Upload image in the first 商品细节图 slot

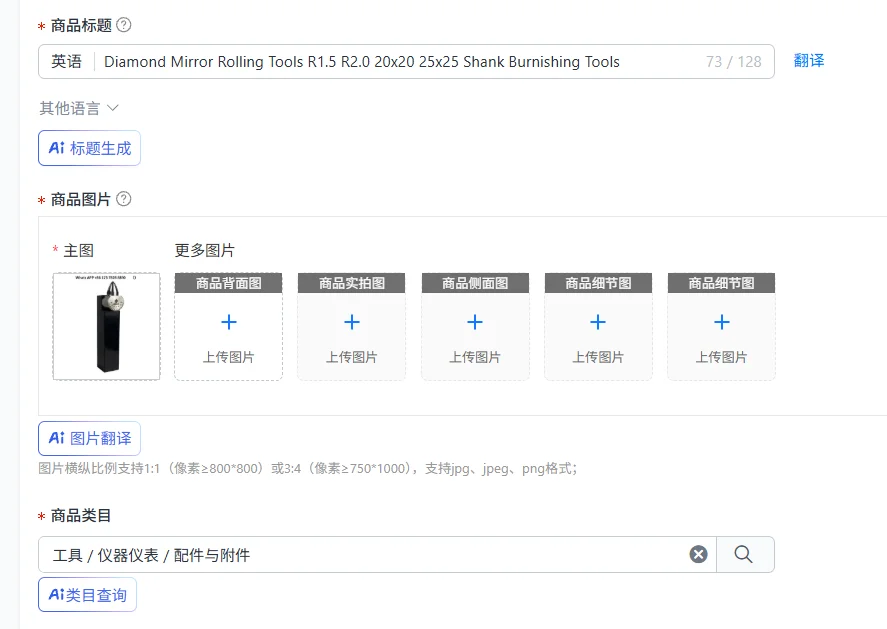598,327
